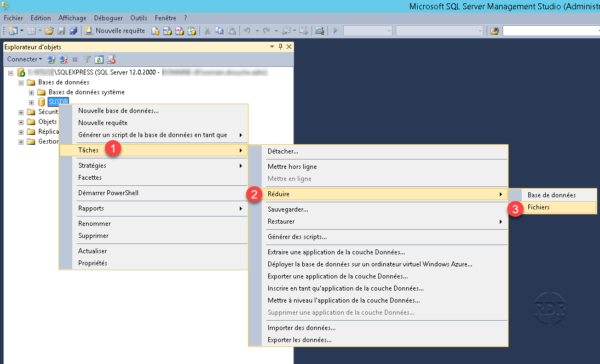The width and height of the screenshot is (600, 364).
Task: Click the Nouvelle requête toolbar button
Action: click(115, 31)
